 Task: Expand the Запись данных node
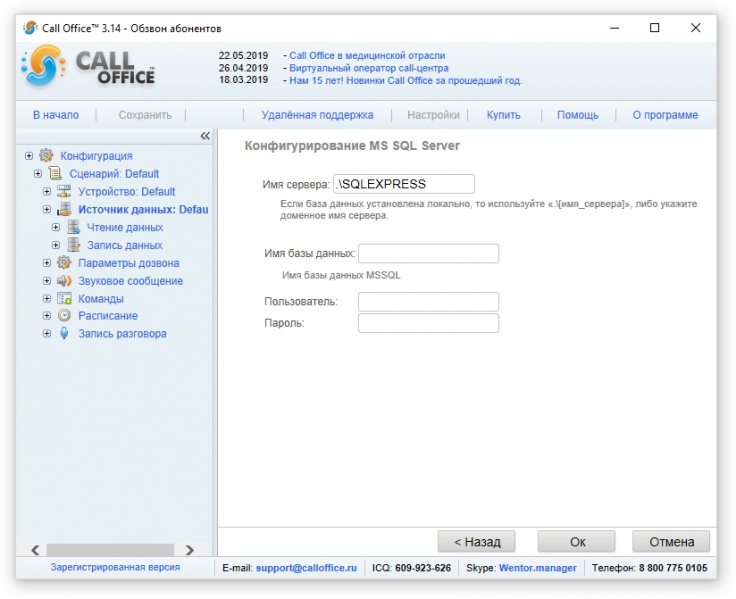click(55, 245)
